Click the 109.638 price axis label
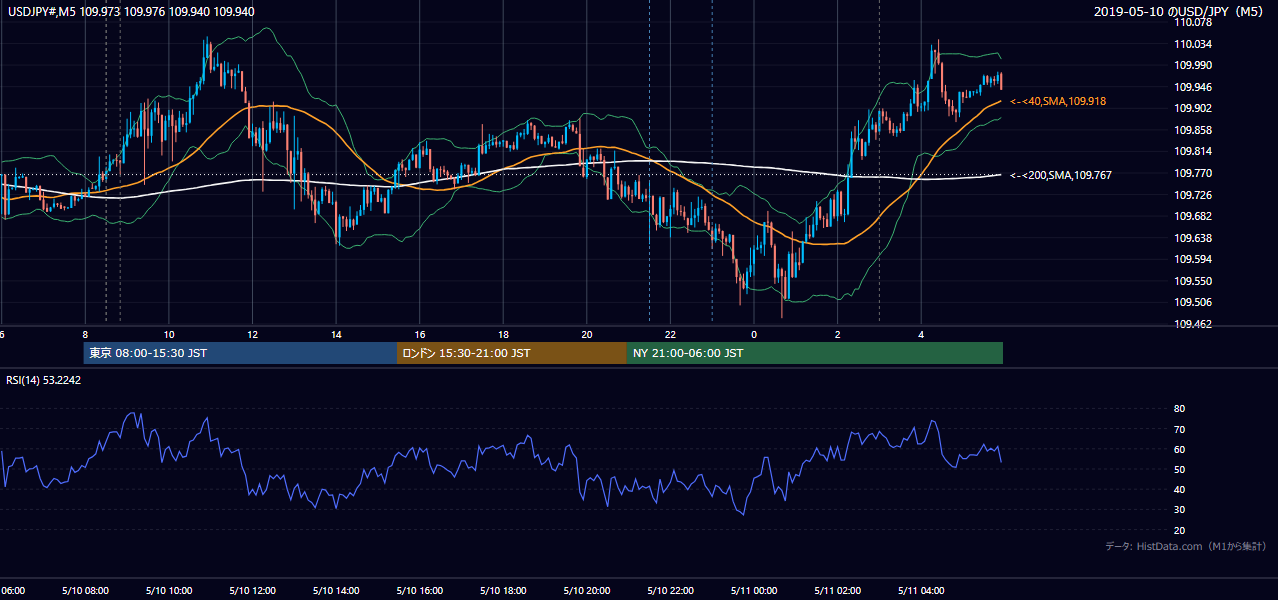Screen dimensions: 1278x600 tap(1194, 238)
